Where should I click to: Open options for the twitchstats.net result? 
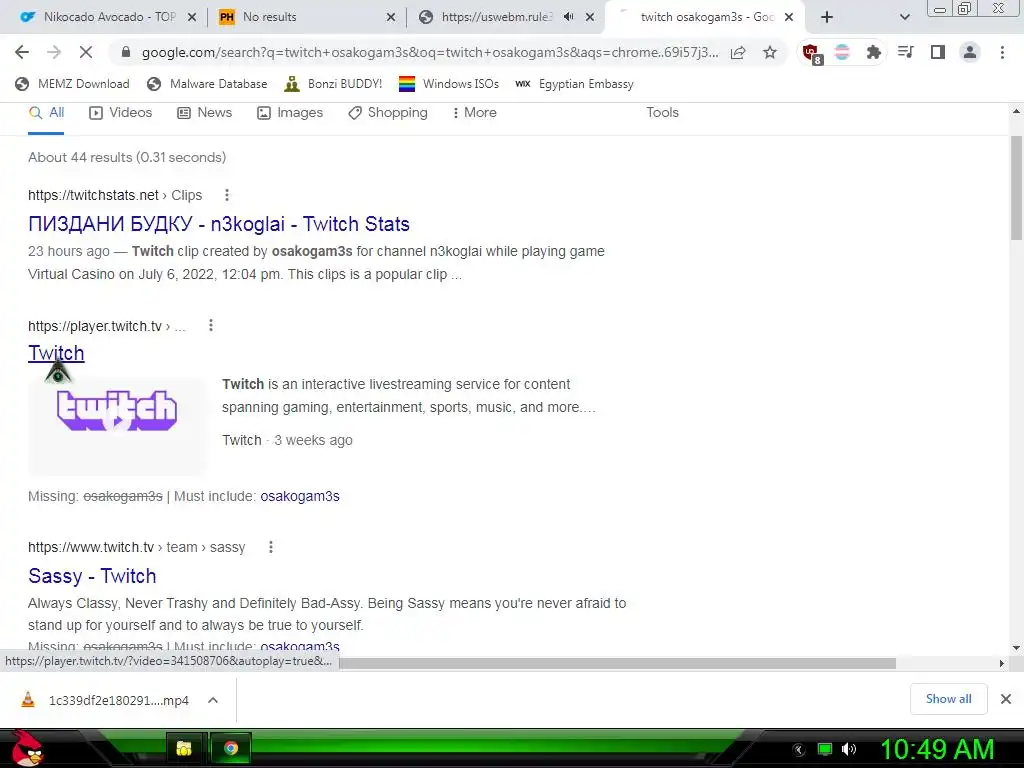click(227, 195)
